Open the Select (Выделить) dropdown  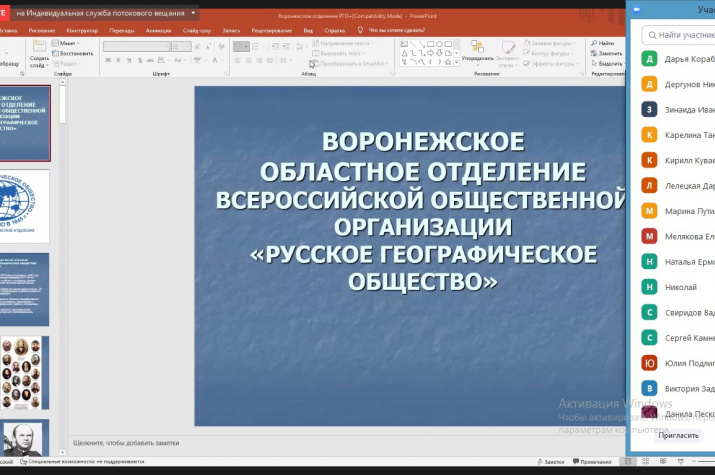pos(607,63)
